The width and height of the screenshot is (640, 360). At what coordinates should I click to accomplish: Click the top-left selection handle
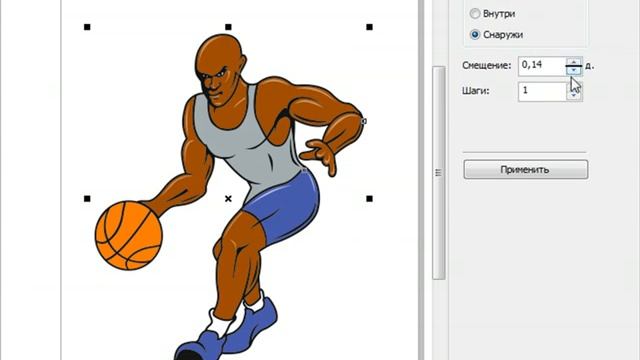click(x=87, y=27)
